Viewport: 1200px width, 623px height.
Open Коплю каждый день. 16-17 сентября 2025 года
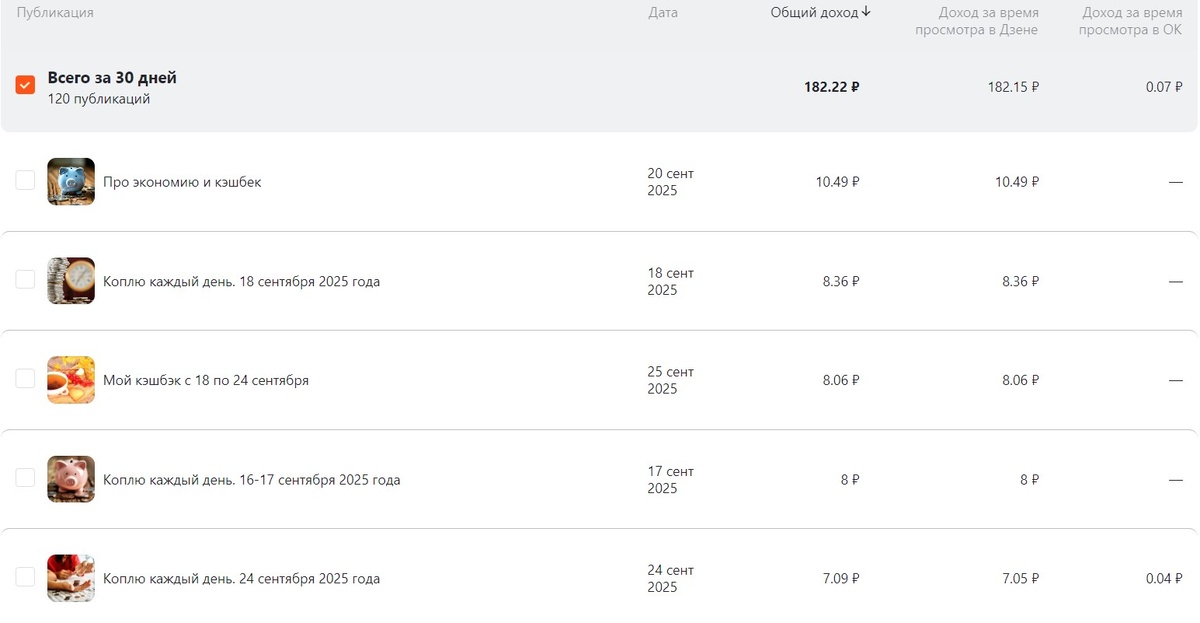(x=252, y=480)
